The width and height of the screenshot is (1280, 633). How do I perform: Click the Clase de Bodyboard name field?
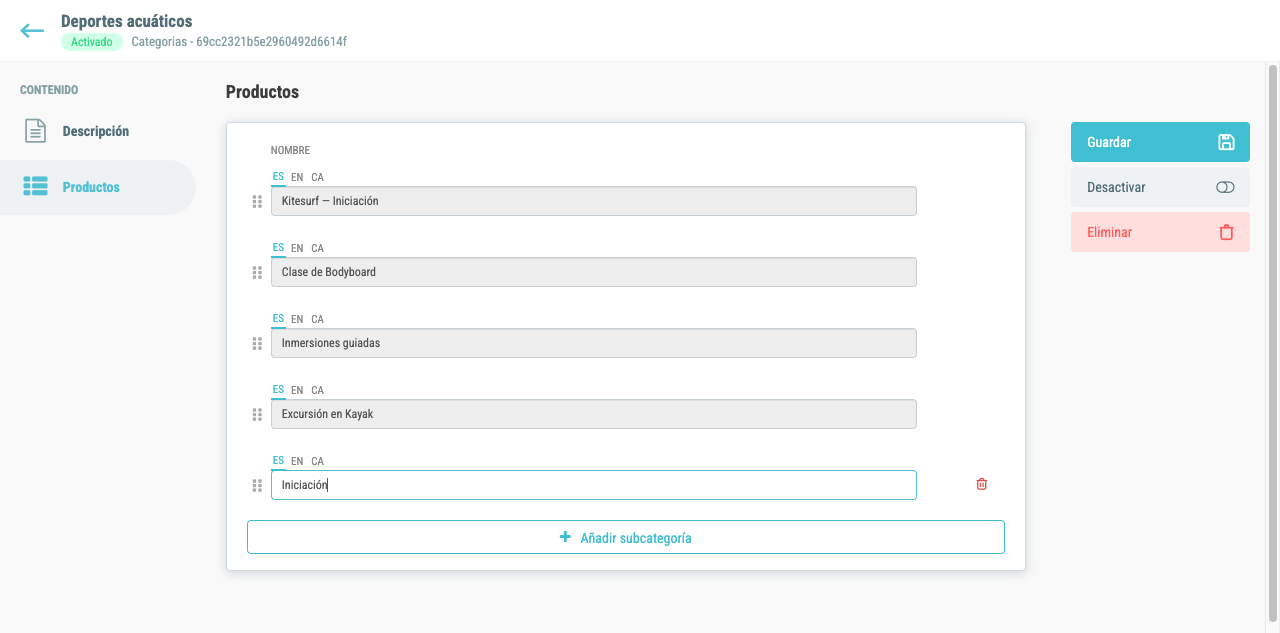pos(594,272)
